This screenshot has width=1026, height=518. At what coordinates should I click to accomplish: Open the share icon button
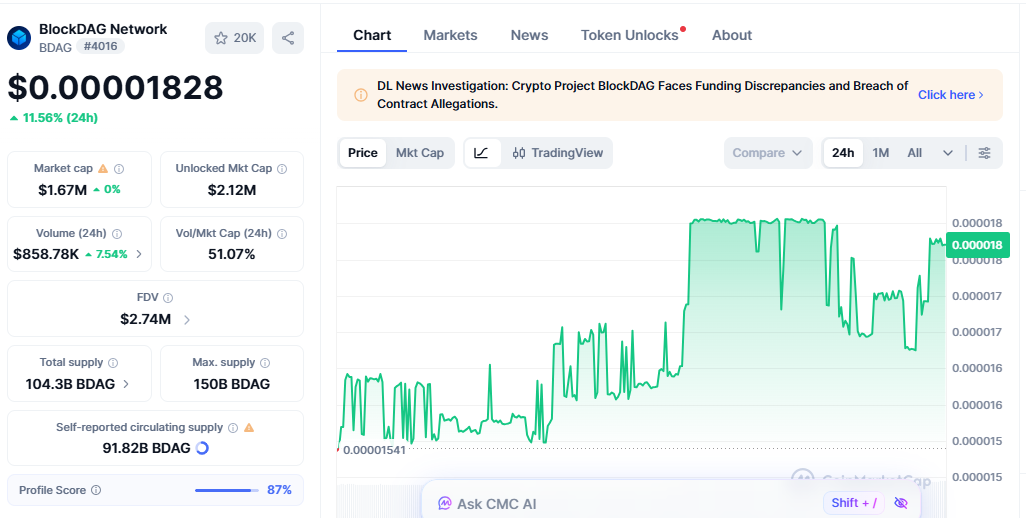(288, 38)
